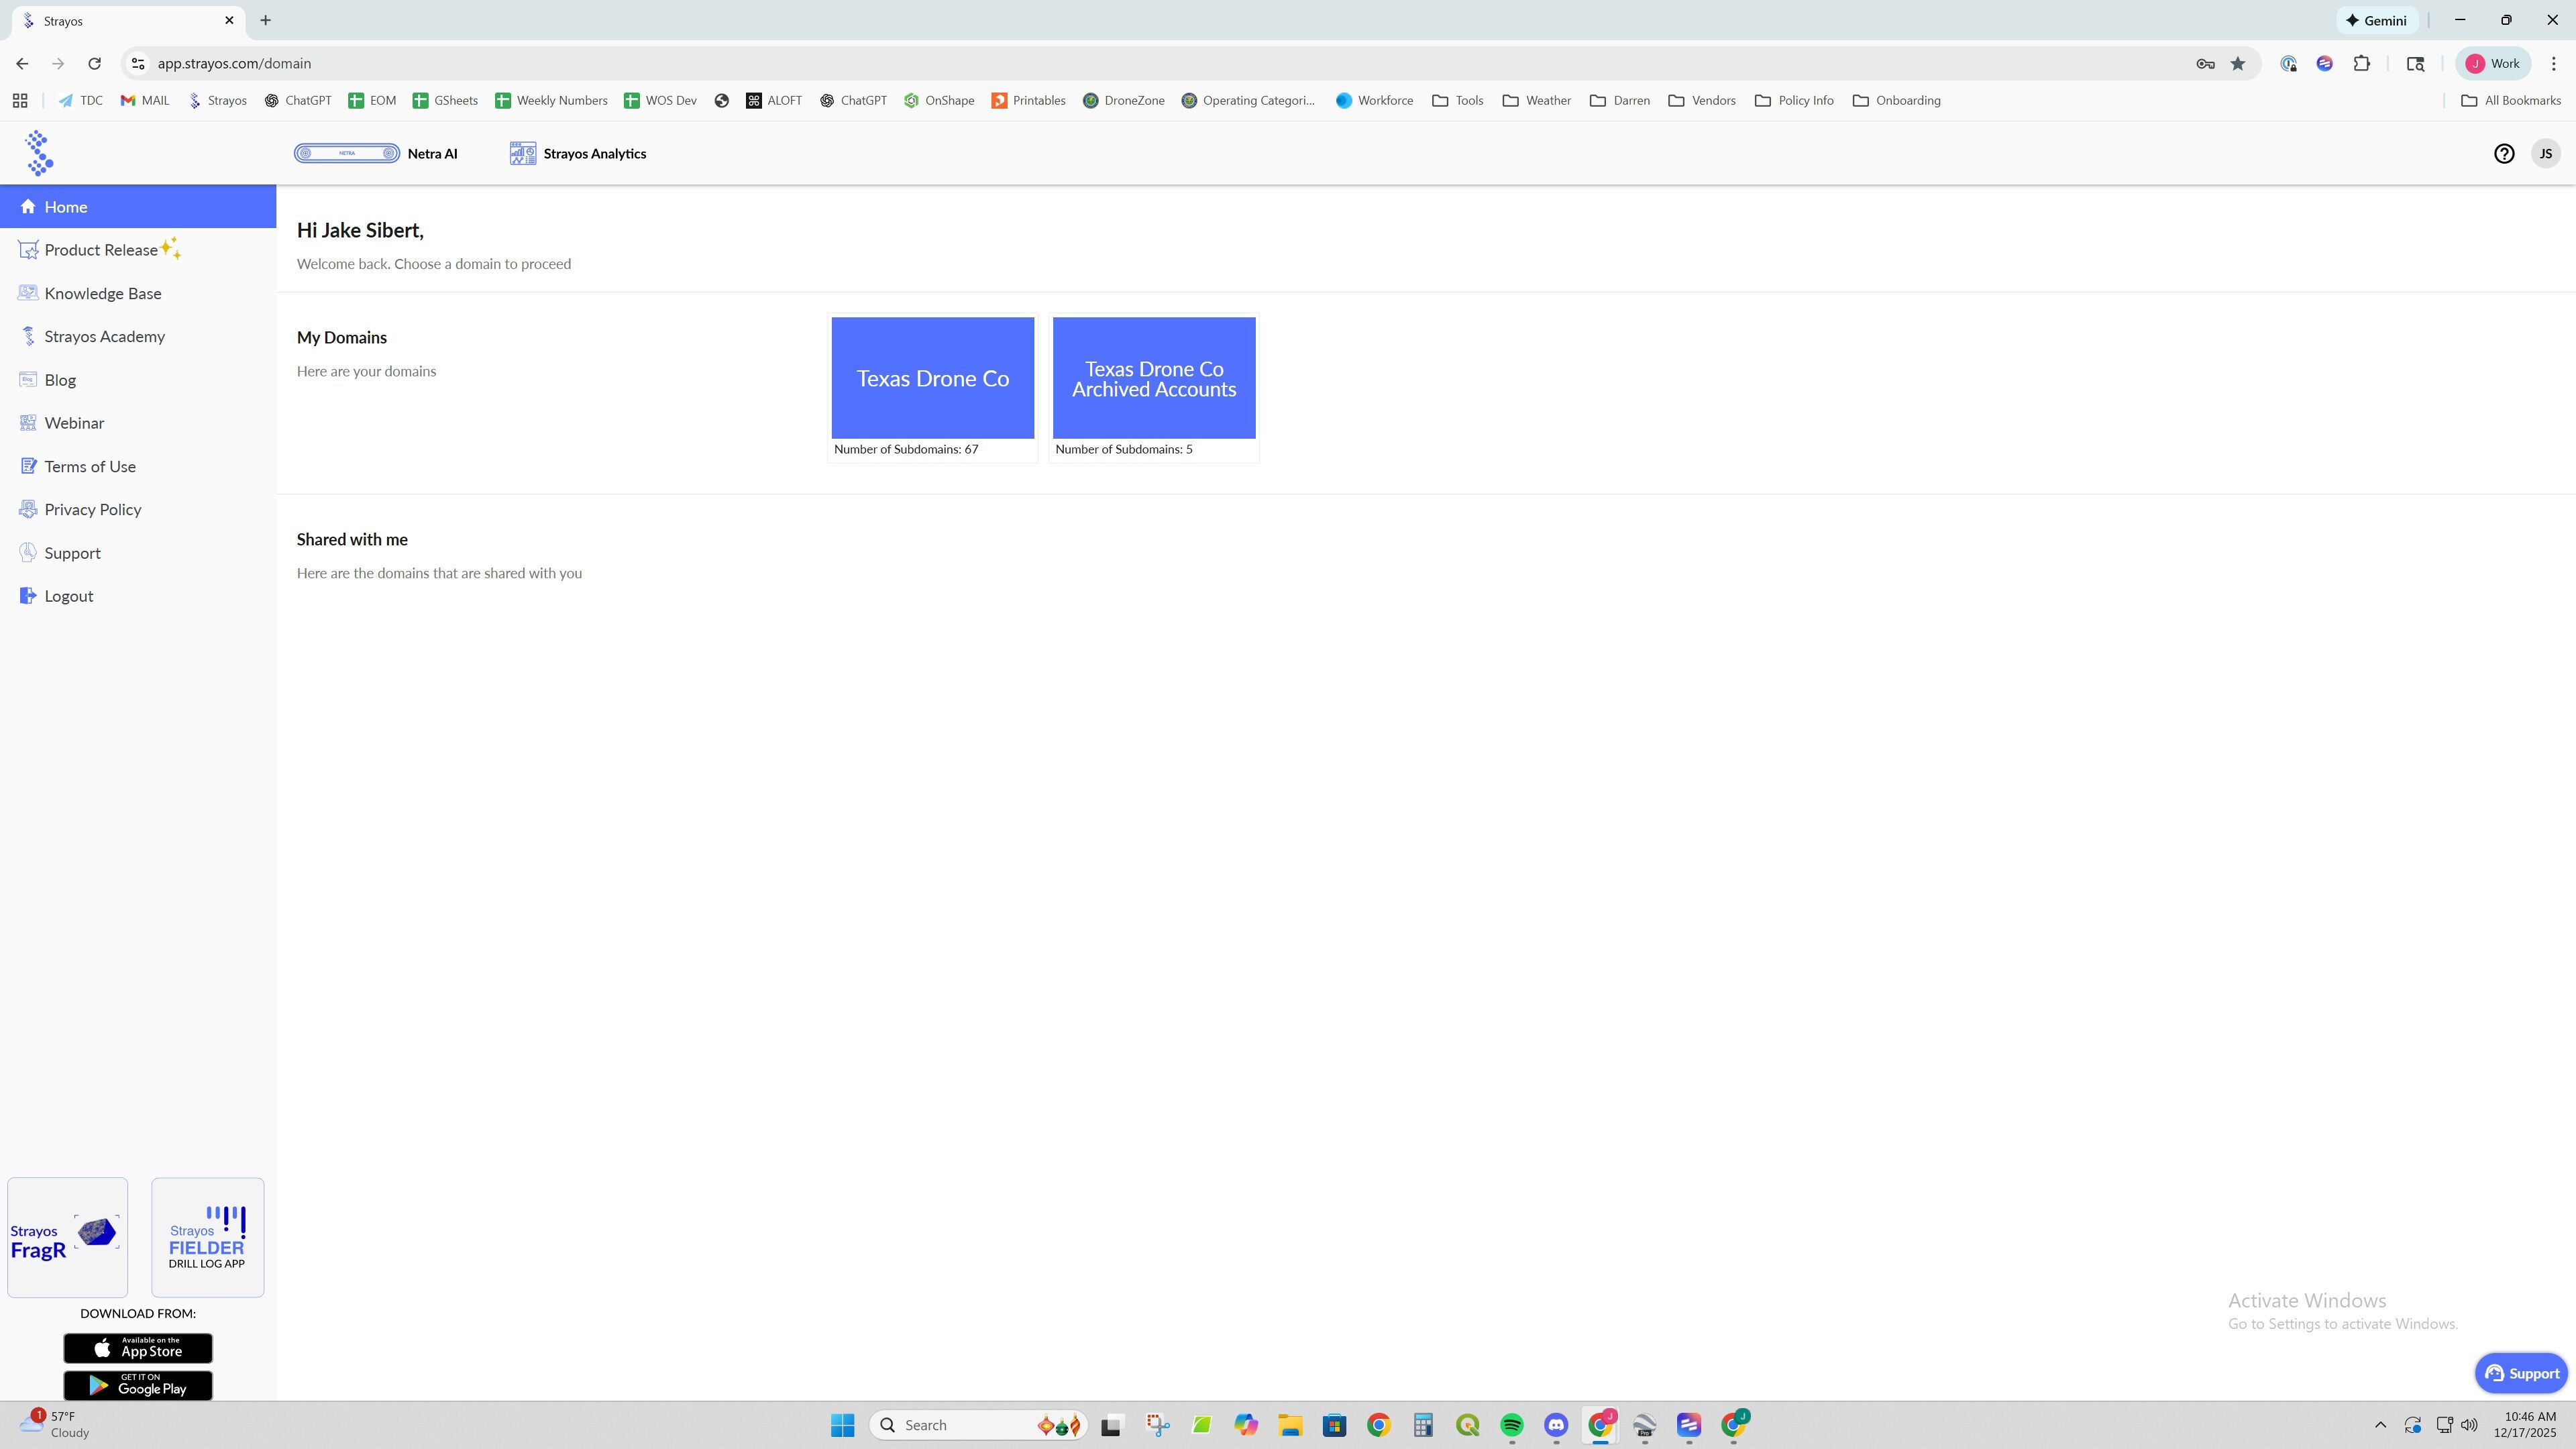Open Product Release in the sidebar
Image resolution: width=2576 pixels, height=1449 pixels.
[100, 250]
